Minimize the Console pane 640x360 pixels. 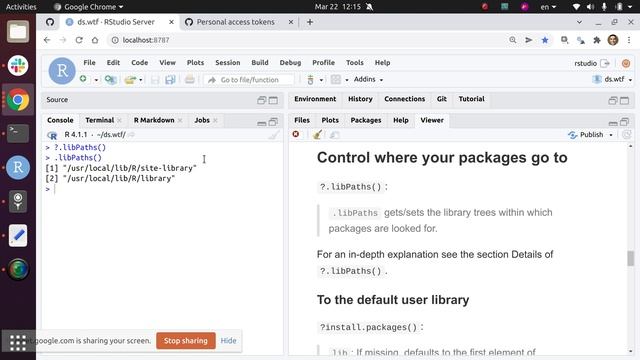point(262,122)
